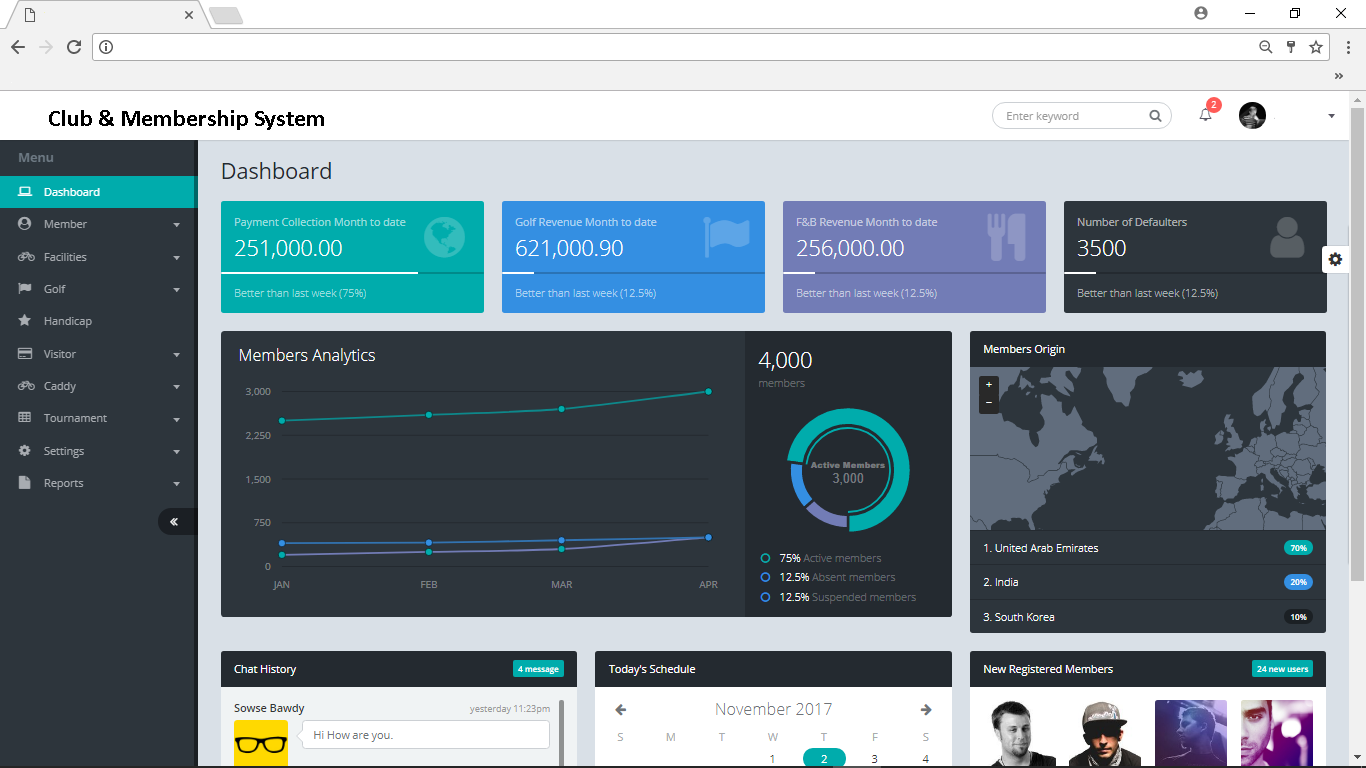Open Chrome menu three dots

pos(1348,47)
